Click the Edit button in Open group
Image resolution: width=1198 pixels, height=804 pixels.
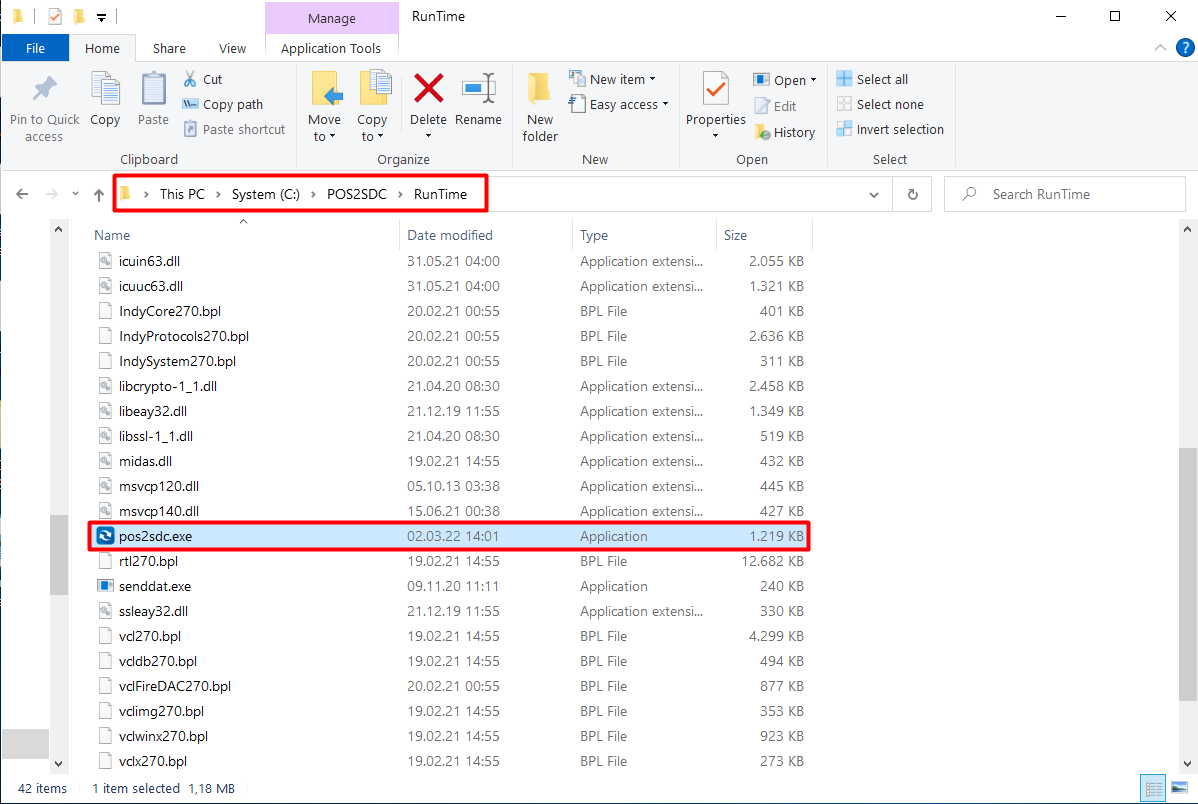click(x=775, y=106)
